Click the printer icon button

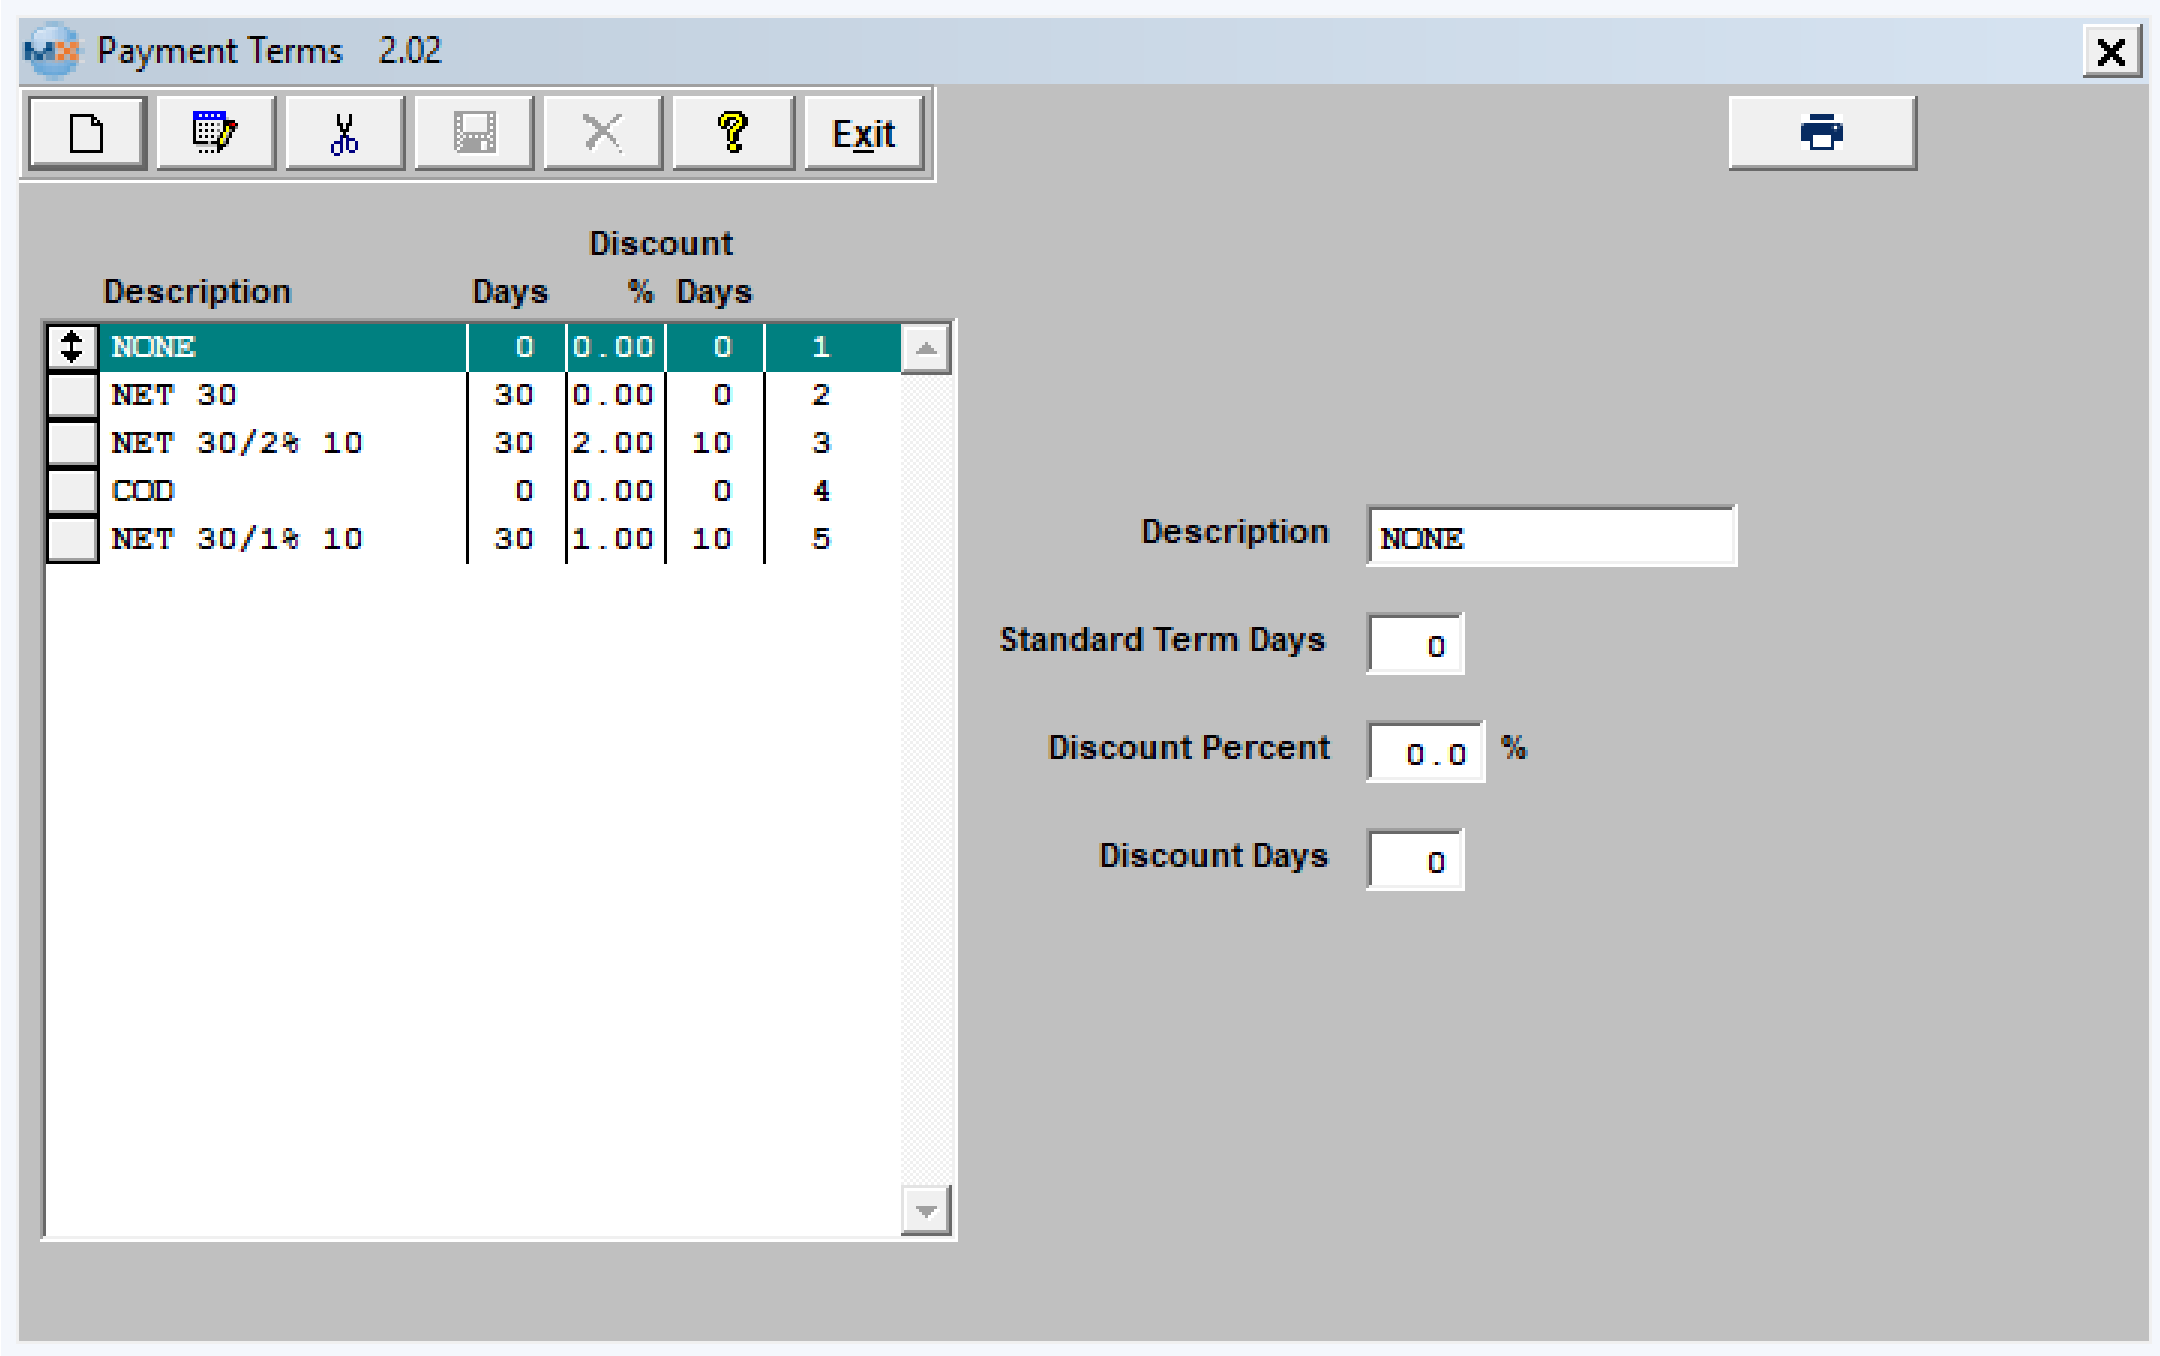tap(1821, 133)
